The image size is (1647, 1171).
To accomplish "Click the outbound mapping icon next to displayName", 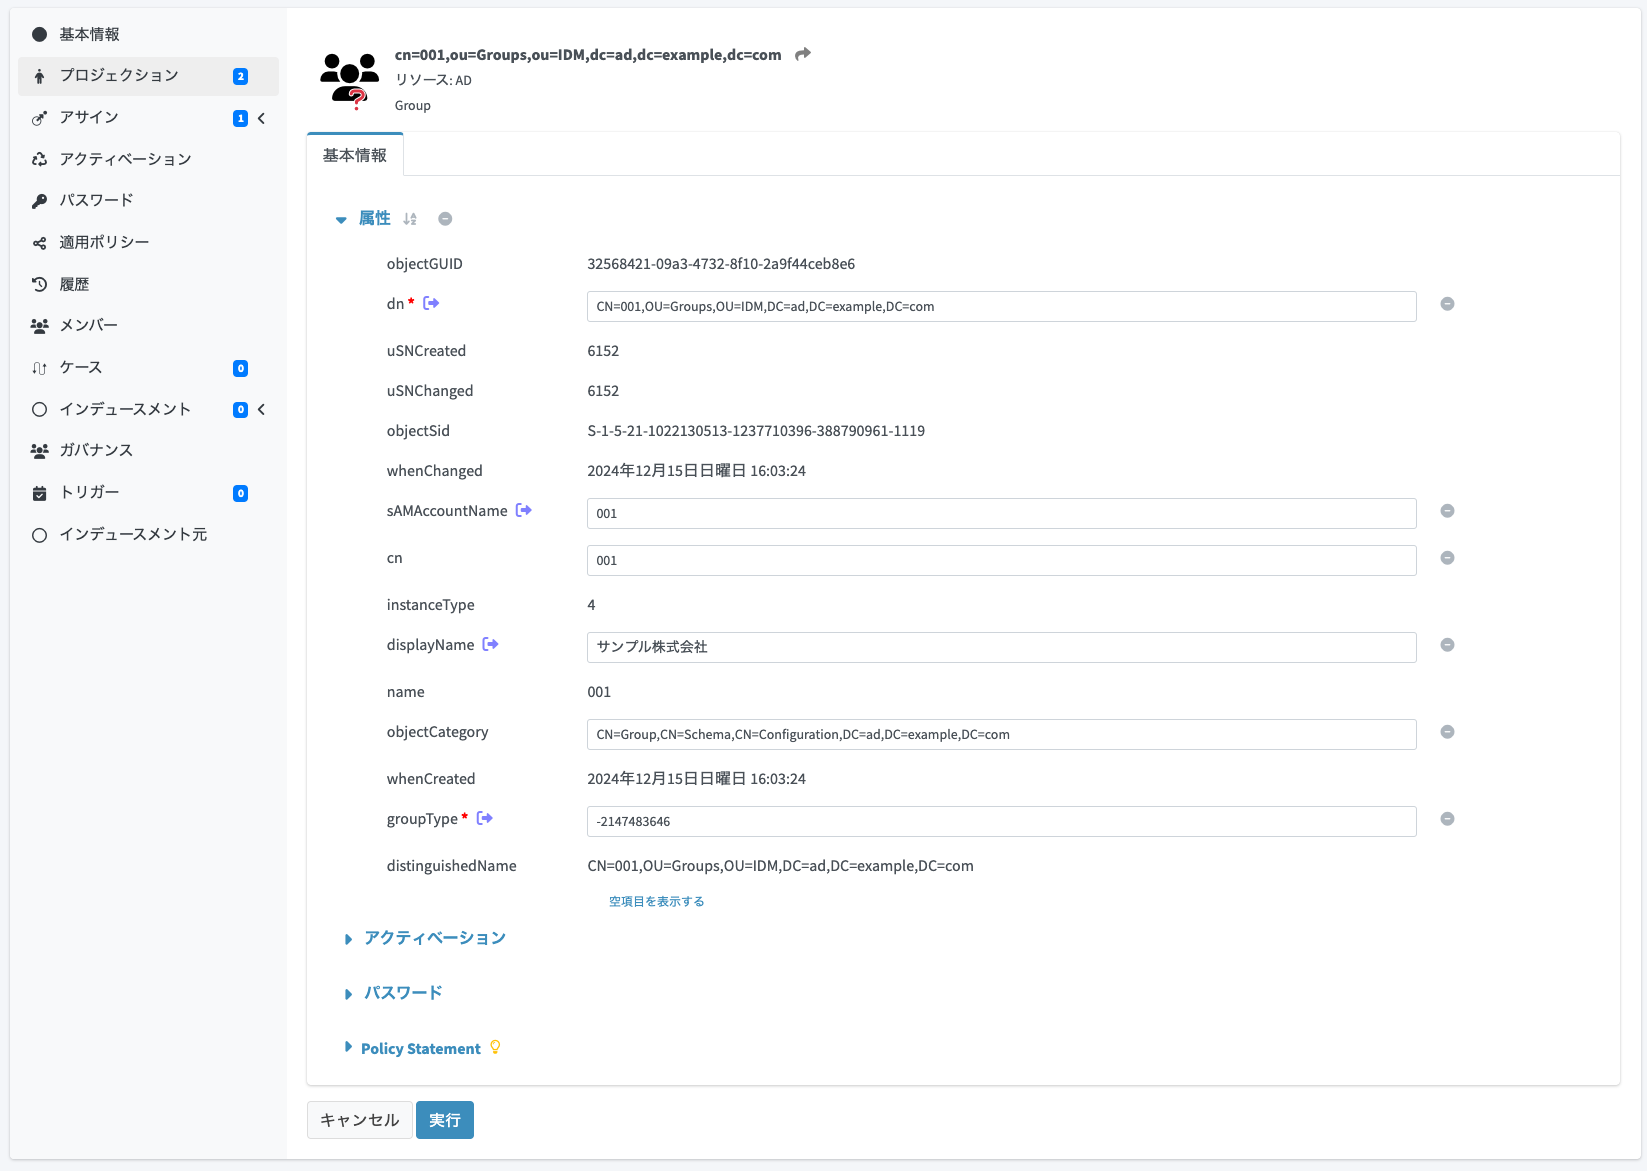I will click(x=491, y=644).
